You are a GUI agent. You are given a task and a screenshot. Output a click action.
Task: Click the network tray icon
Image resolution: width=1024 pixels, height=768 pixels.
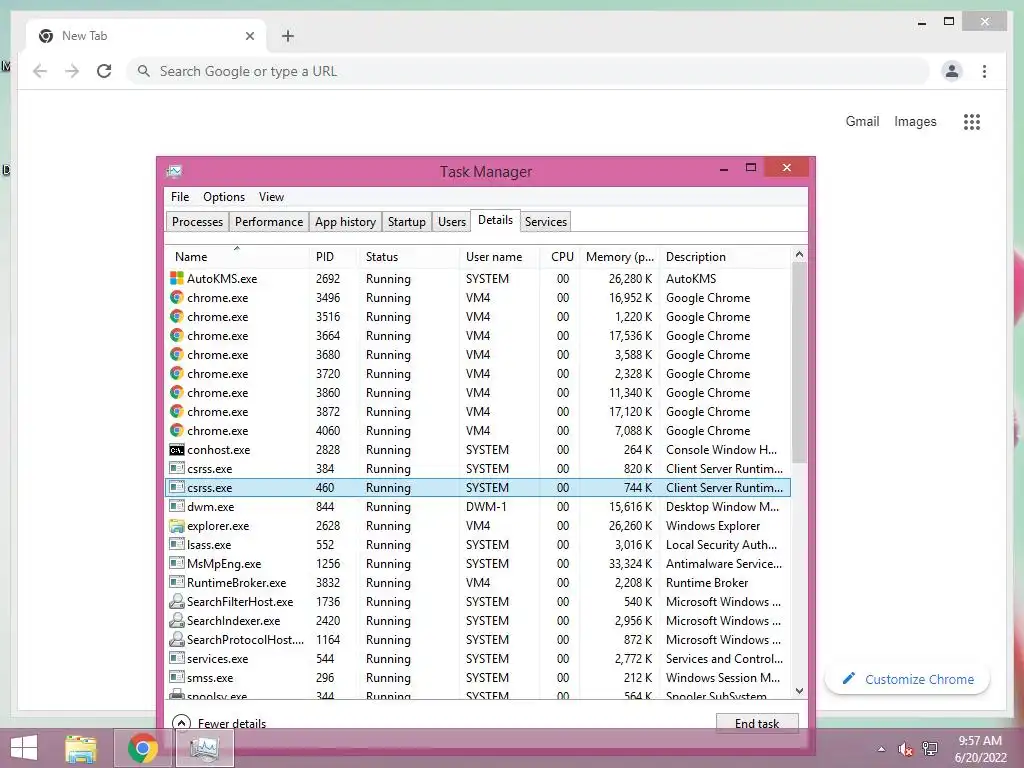[930, 749]
